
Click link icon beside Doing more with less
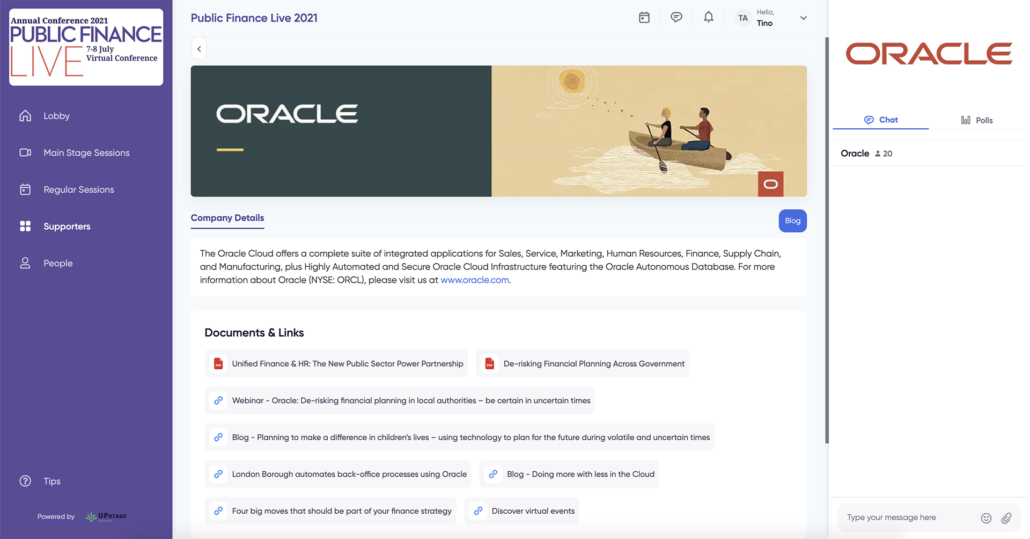tap(493, 474)
